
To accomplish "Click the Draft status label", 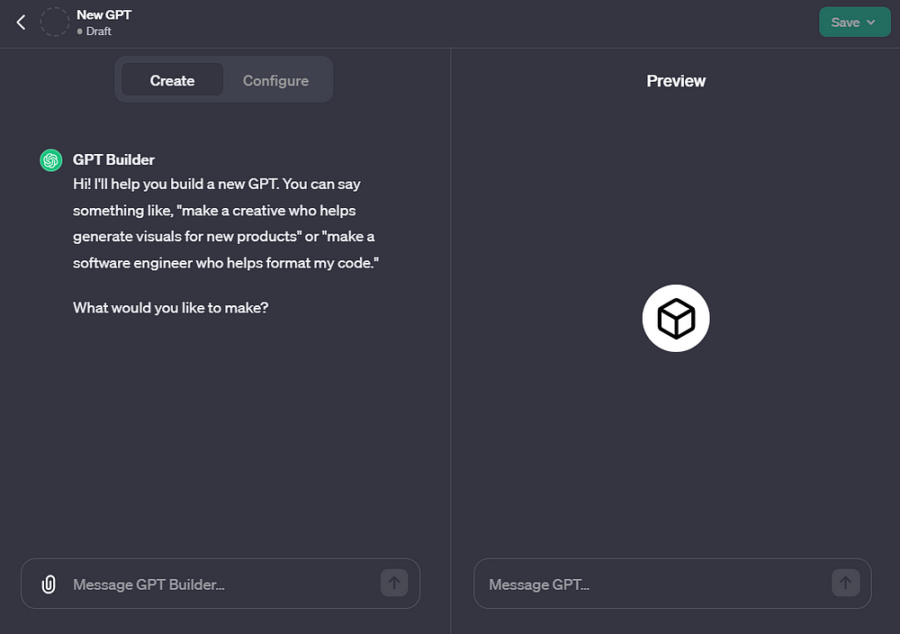I will (x=99, y=31).
